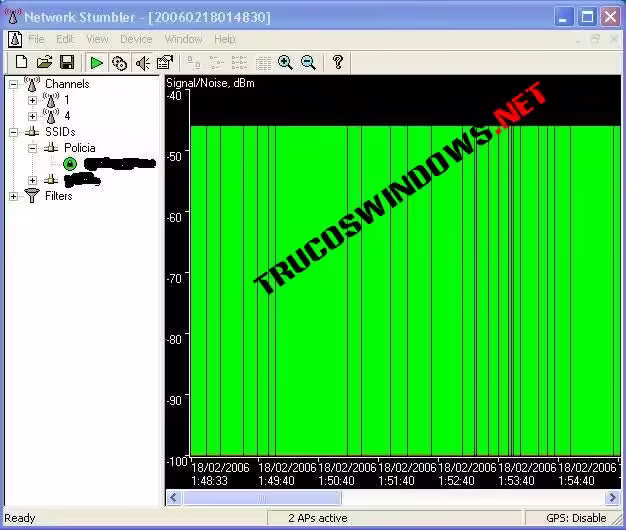Screen dimensions: 626x530
Task: Click the Filters funnel icon
Action: pos(32,195)
